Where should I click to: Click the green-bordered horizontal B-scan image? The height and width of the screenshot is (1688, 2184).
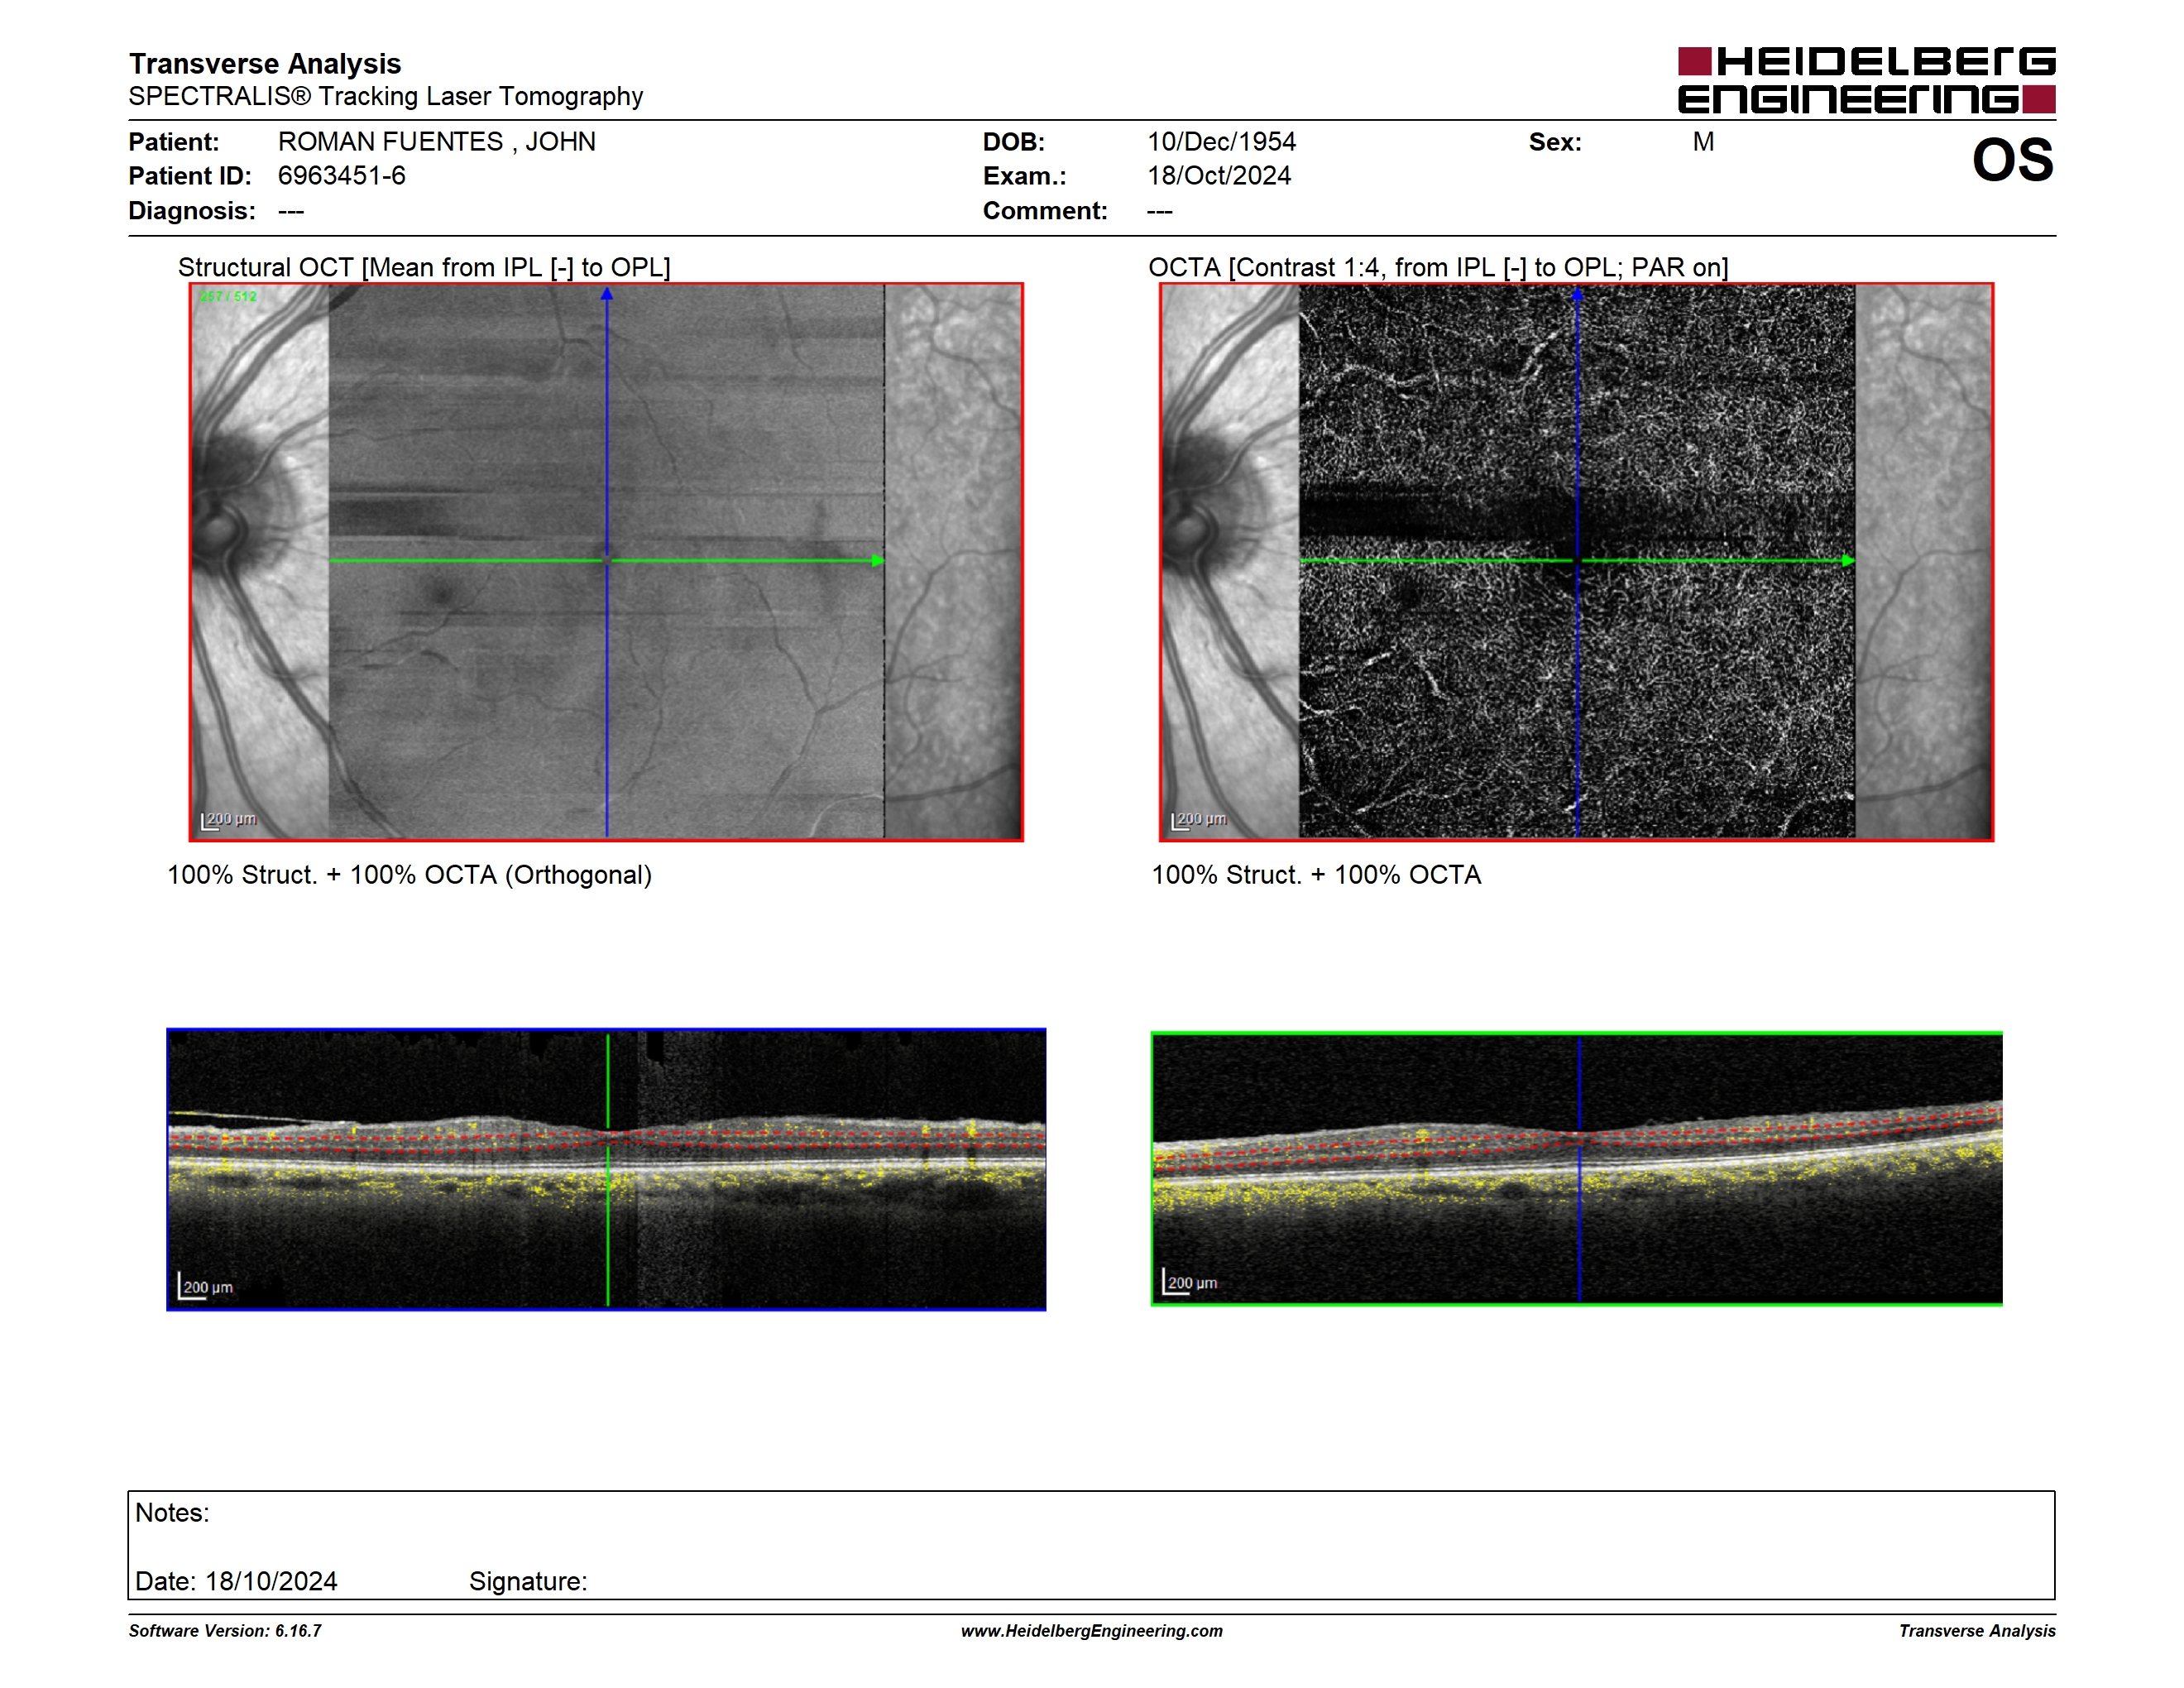[x=1576, y=1169]
